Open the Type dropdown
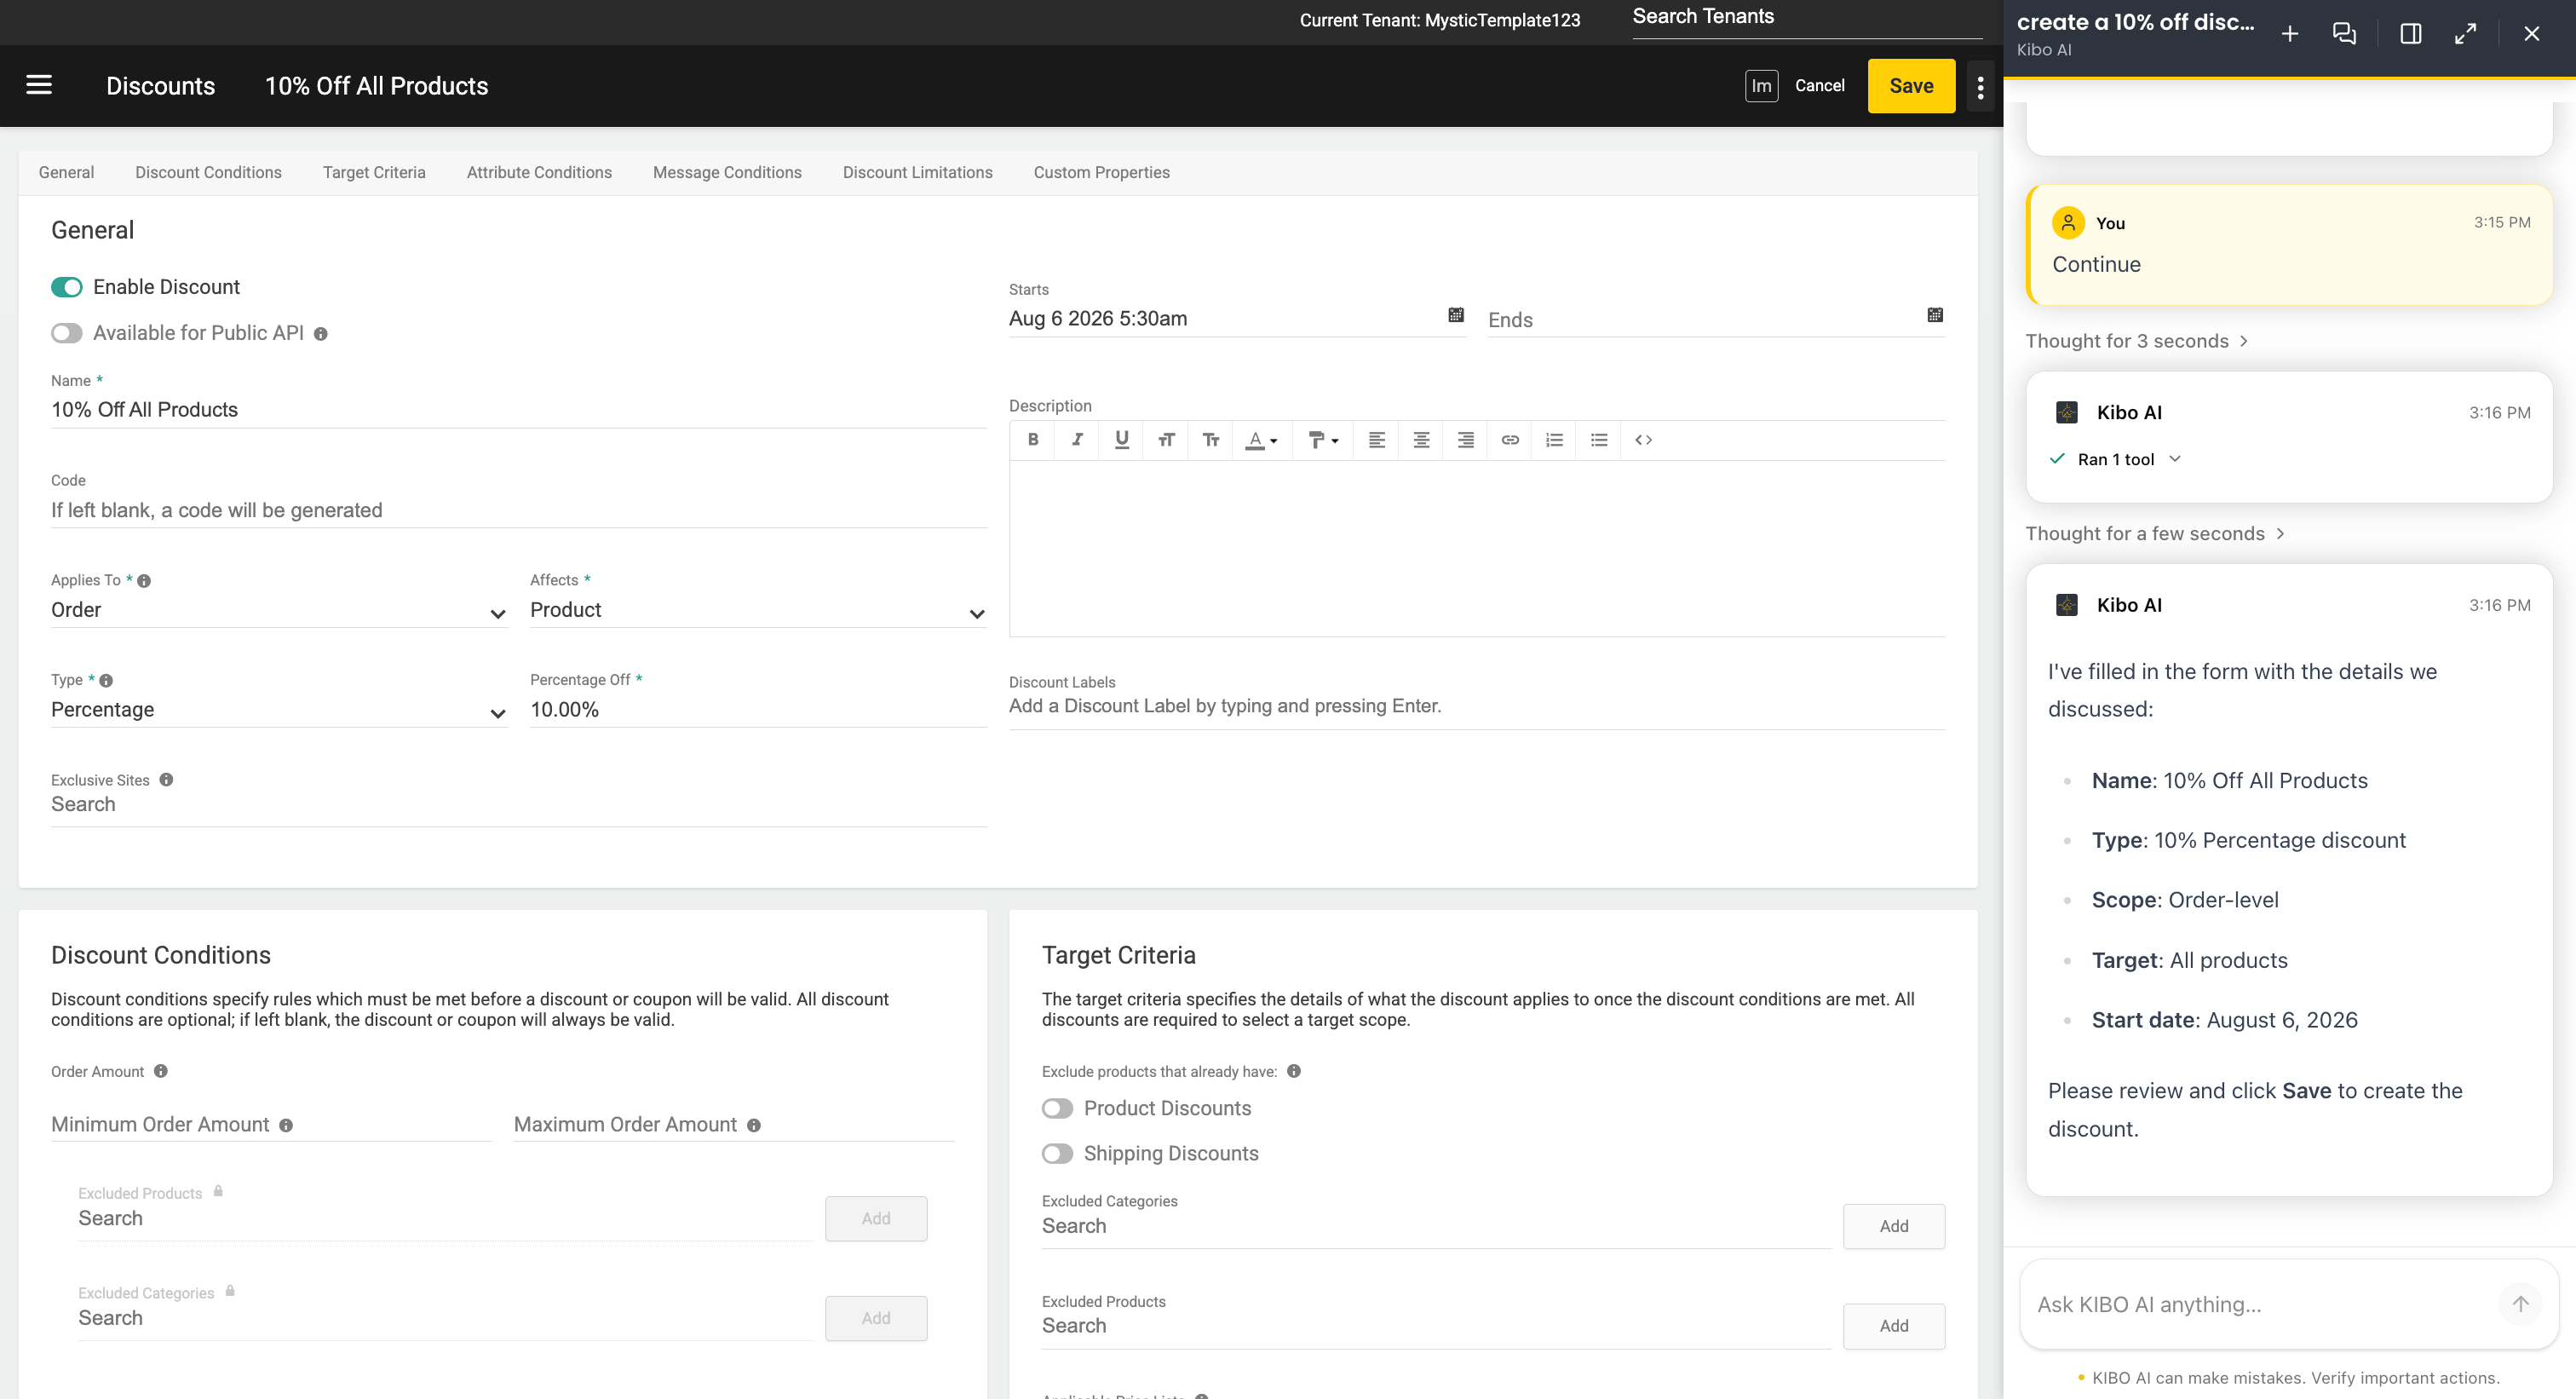The width and height of the screenshot is (2576, 1399). click(x=279, y=710)
